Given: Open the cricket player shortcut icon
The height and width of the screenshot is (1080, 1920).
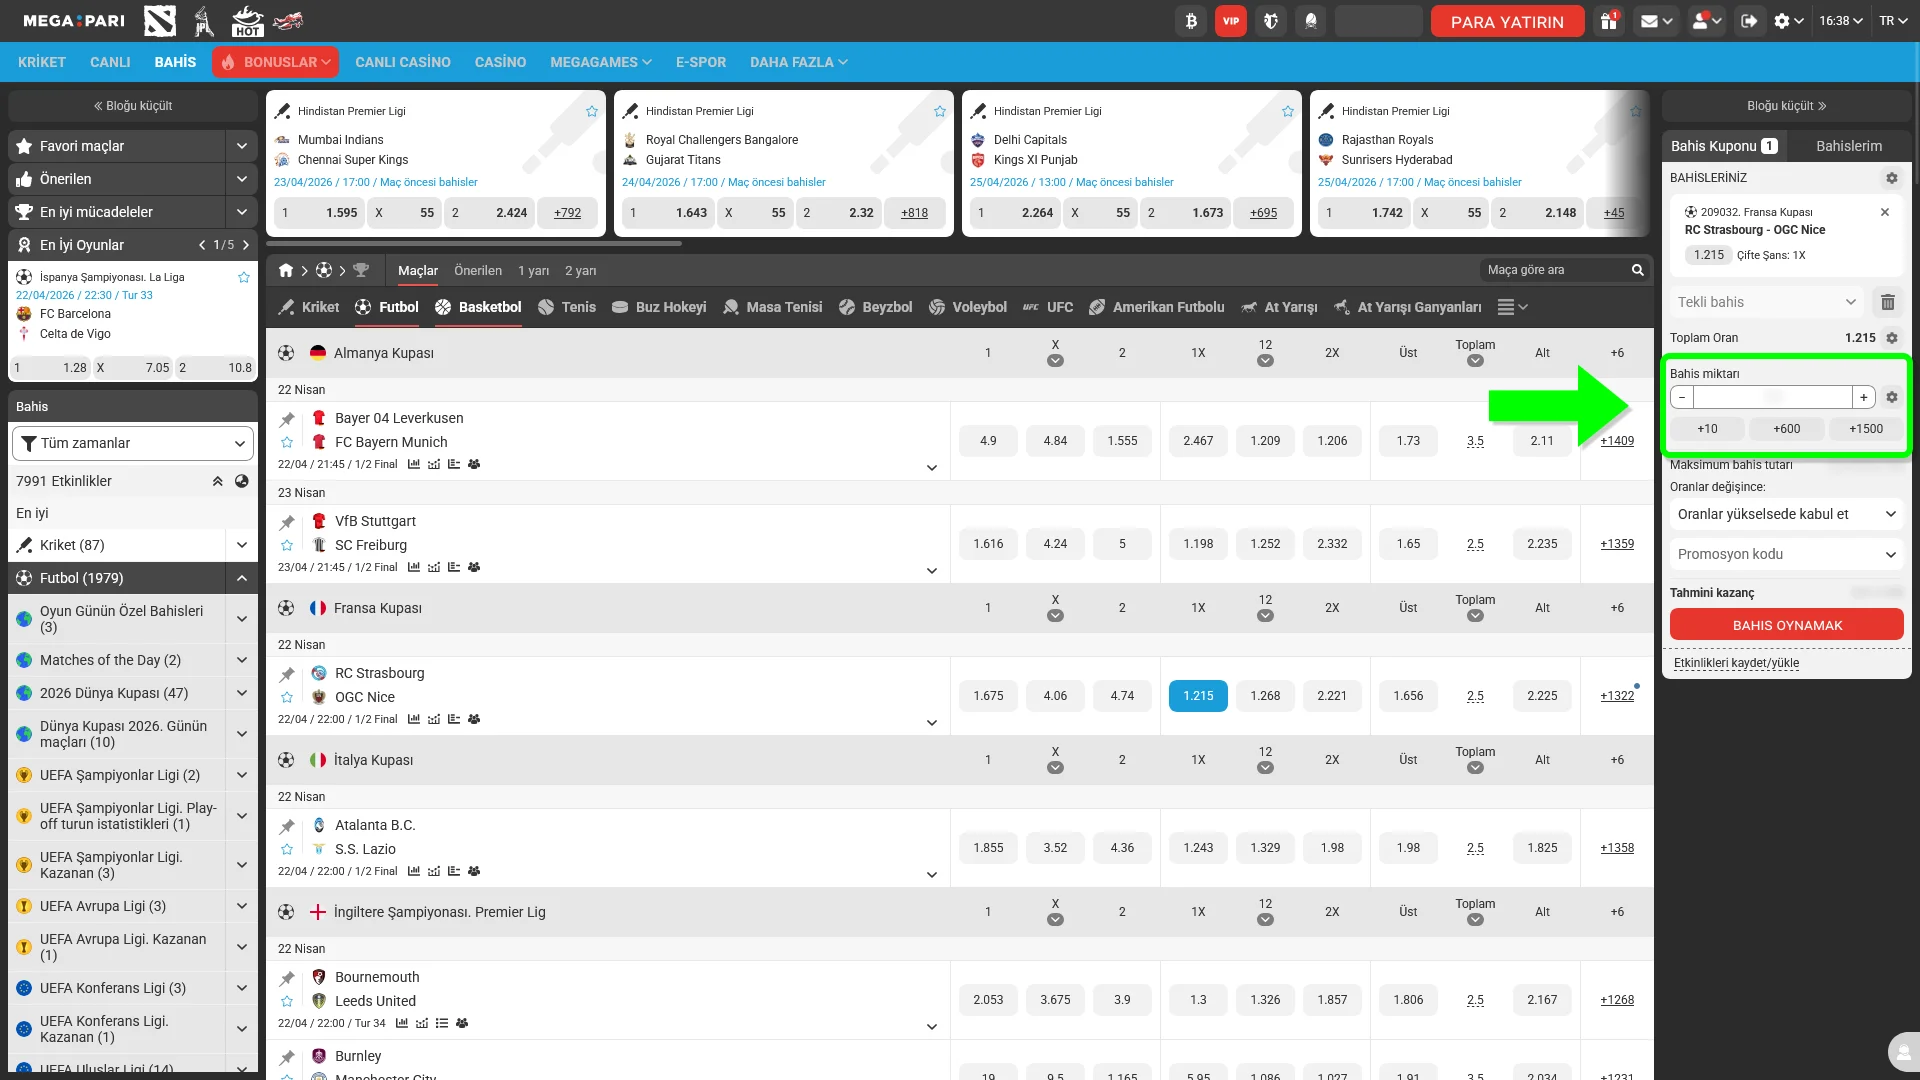Looking at the screenshot, I should (x=204, y=21).
